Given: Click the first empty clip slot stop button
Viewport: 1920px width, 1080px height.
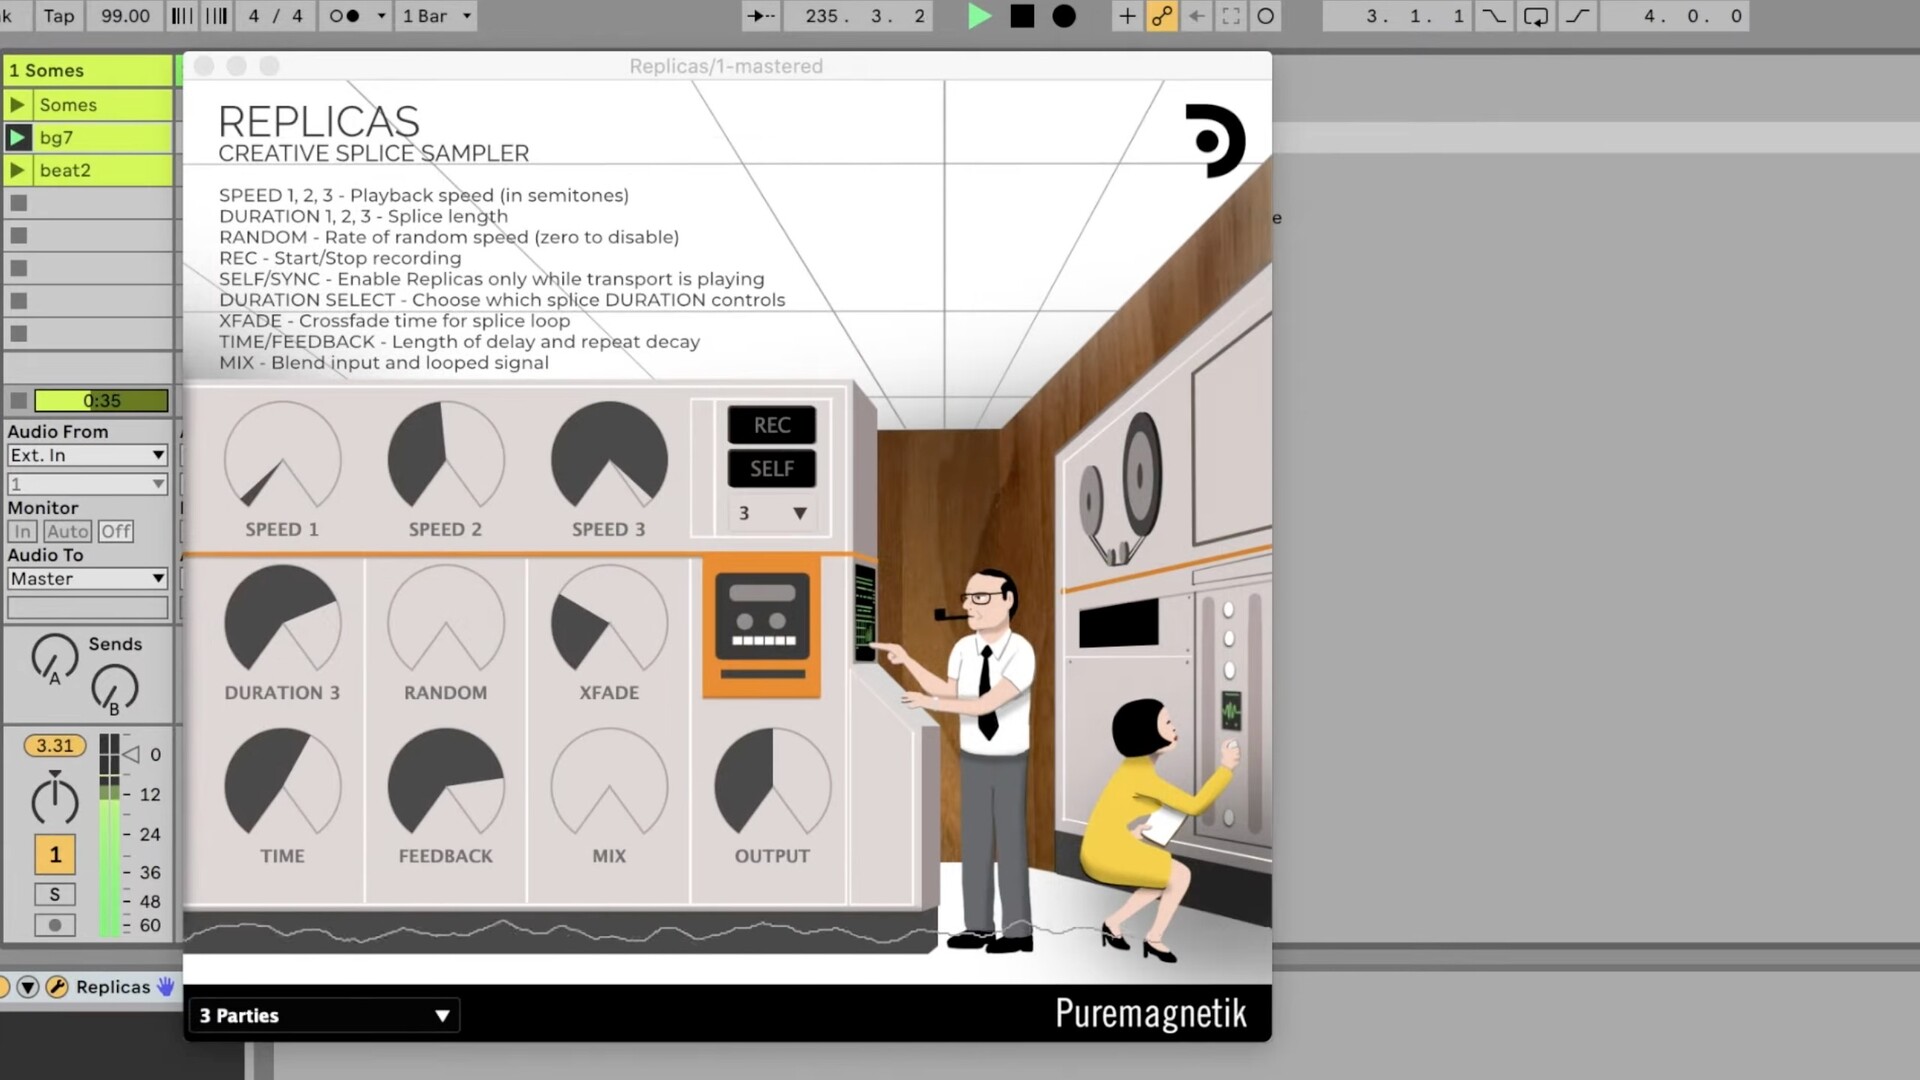Looking at the screenshot, I should (x=18, y=203).
